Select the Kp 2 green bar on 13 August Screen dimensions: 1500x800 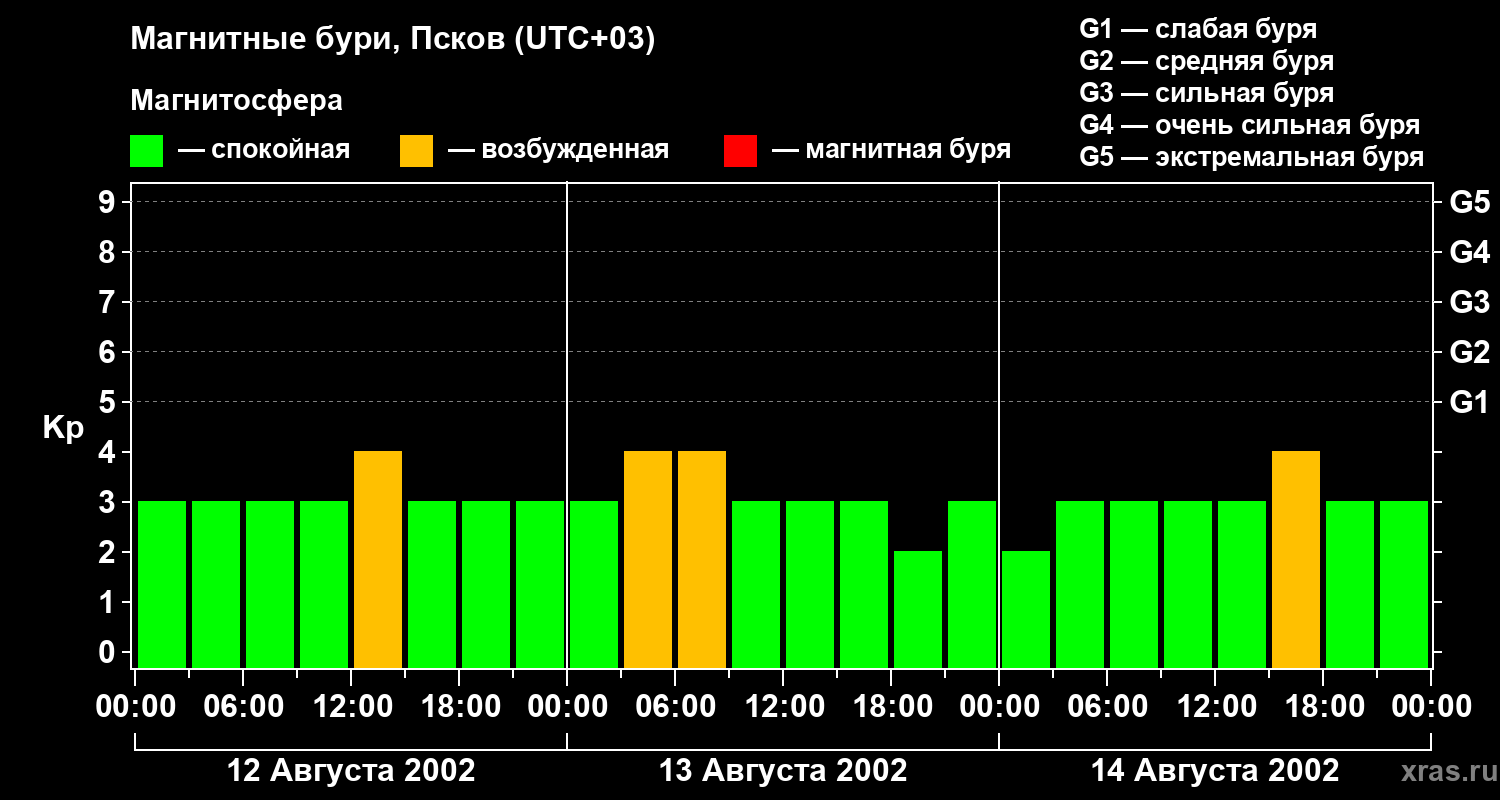click(x=918, y=609)
